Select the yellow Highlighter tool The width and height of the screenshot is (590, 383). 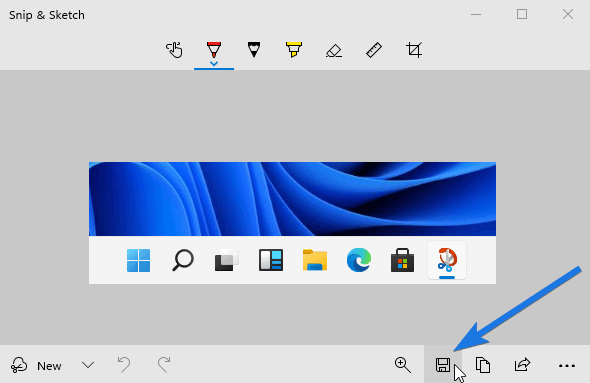[x=294, y=50]
